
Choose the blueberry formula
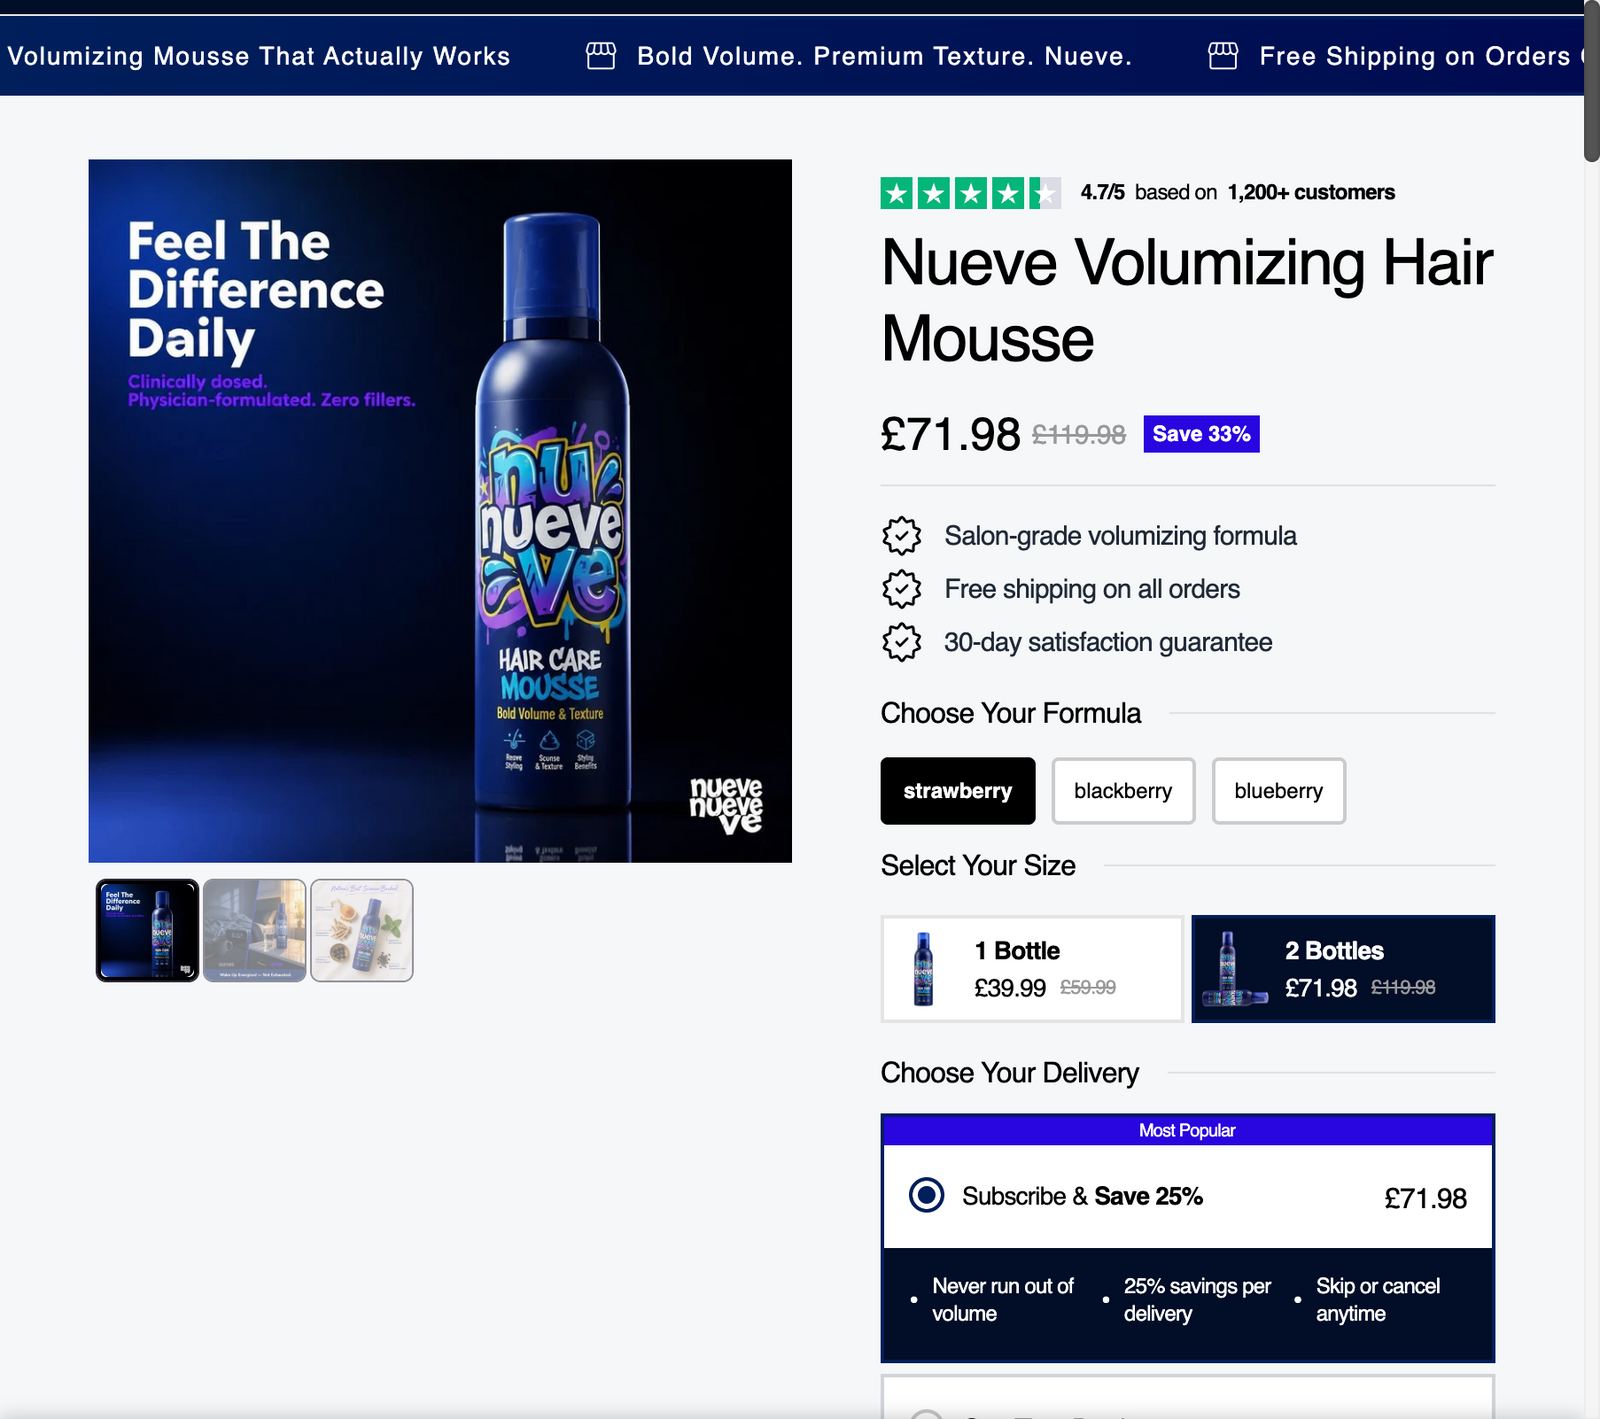click(x=1279, y=791)
